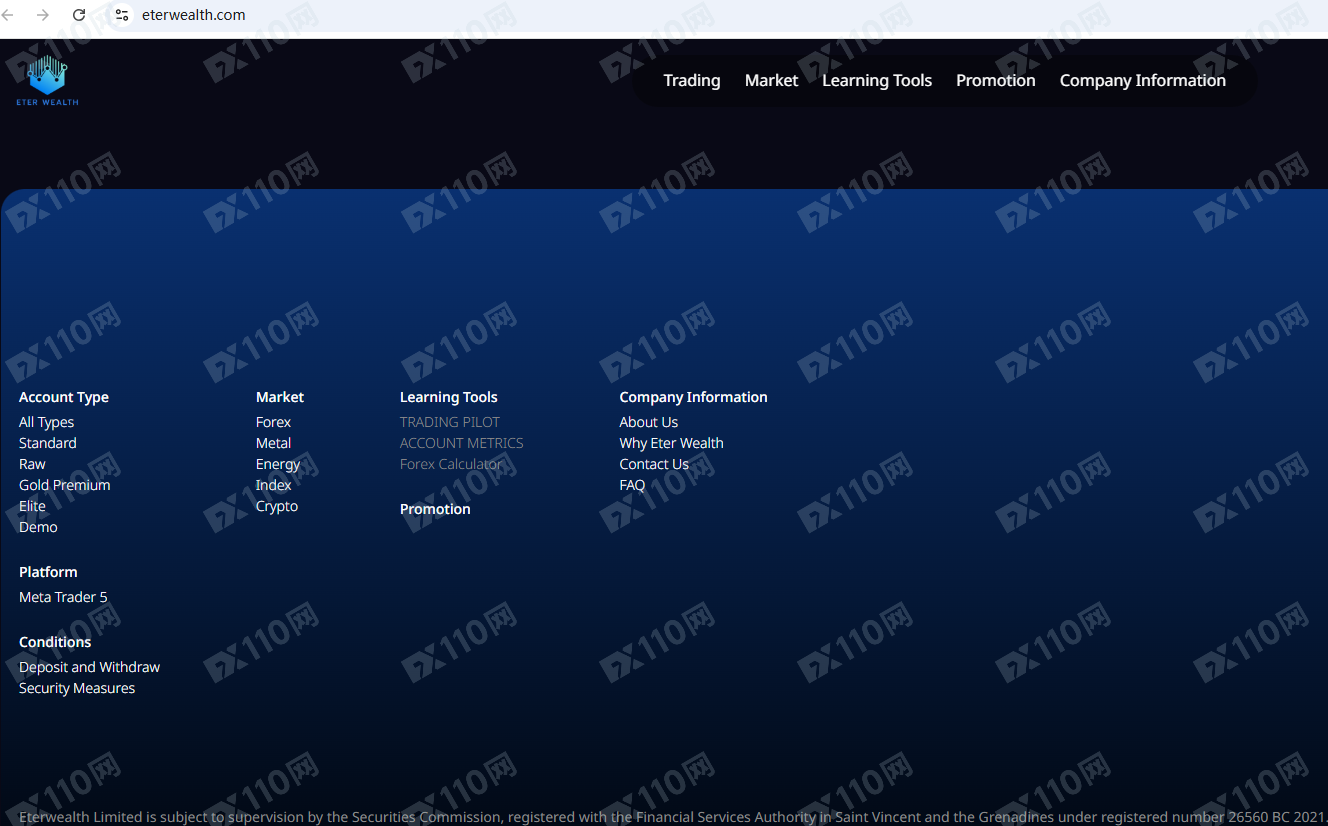Image resolution: width=1328 pixels, height=826 pixels.
Task: Go to Deposit and Withdraw page
Action: [x=89, y=667]
